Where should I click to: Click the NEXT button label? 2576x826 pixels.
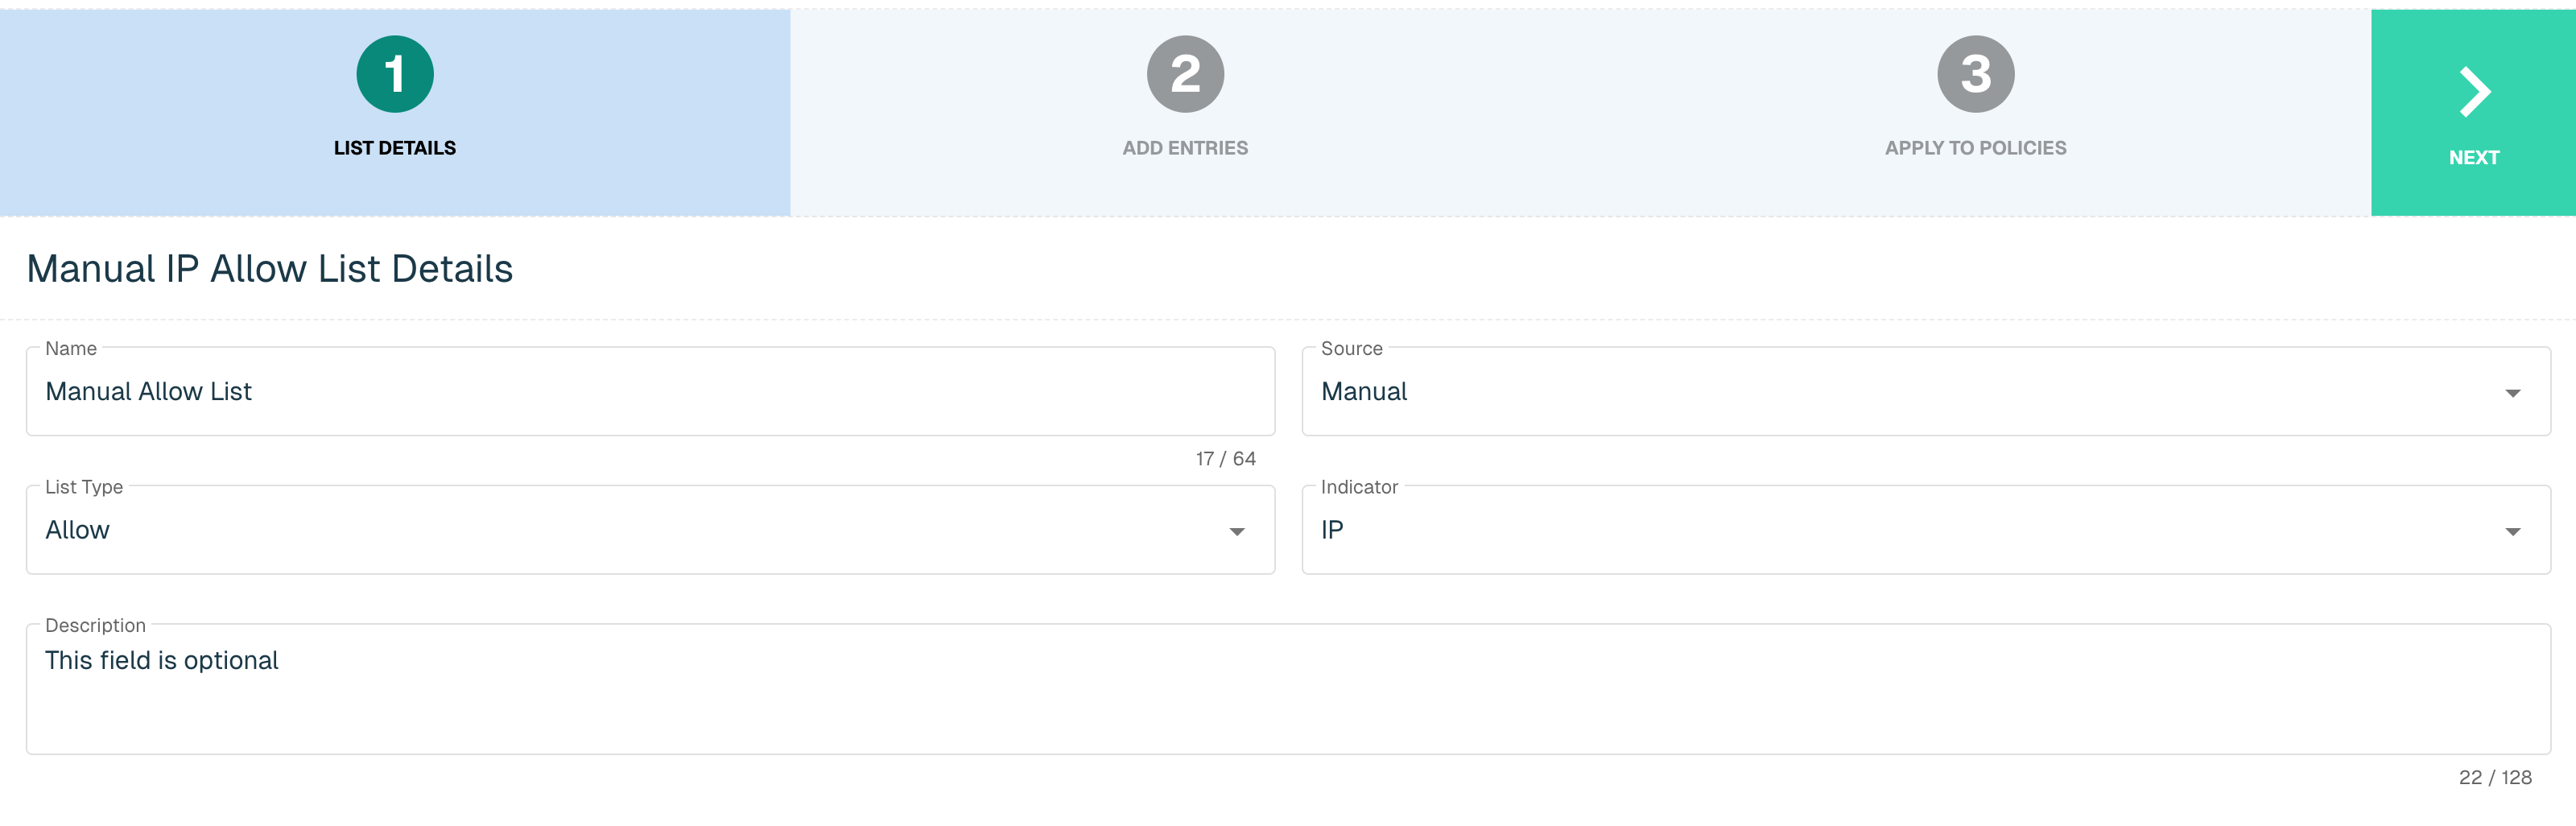pos(2474,158)
